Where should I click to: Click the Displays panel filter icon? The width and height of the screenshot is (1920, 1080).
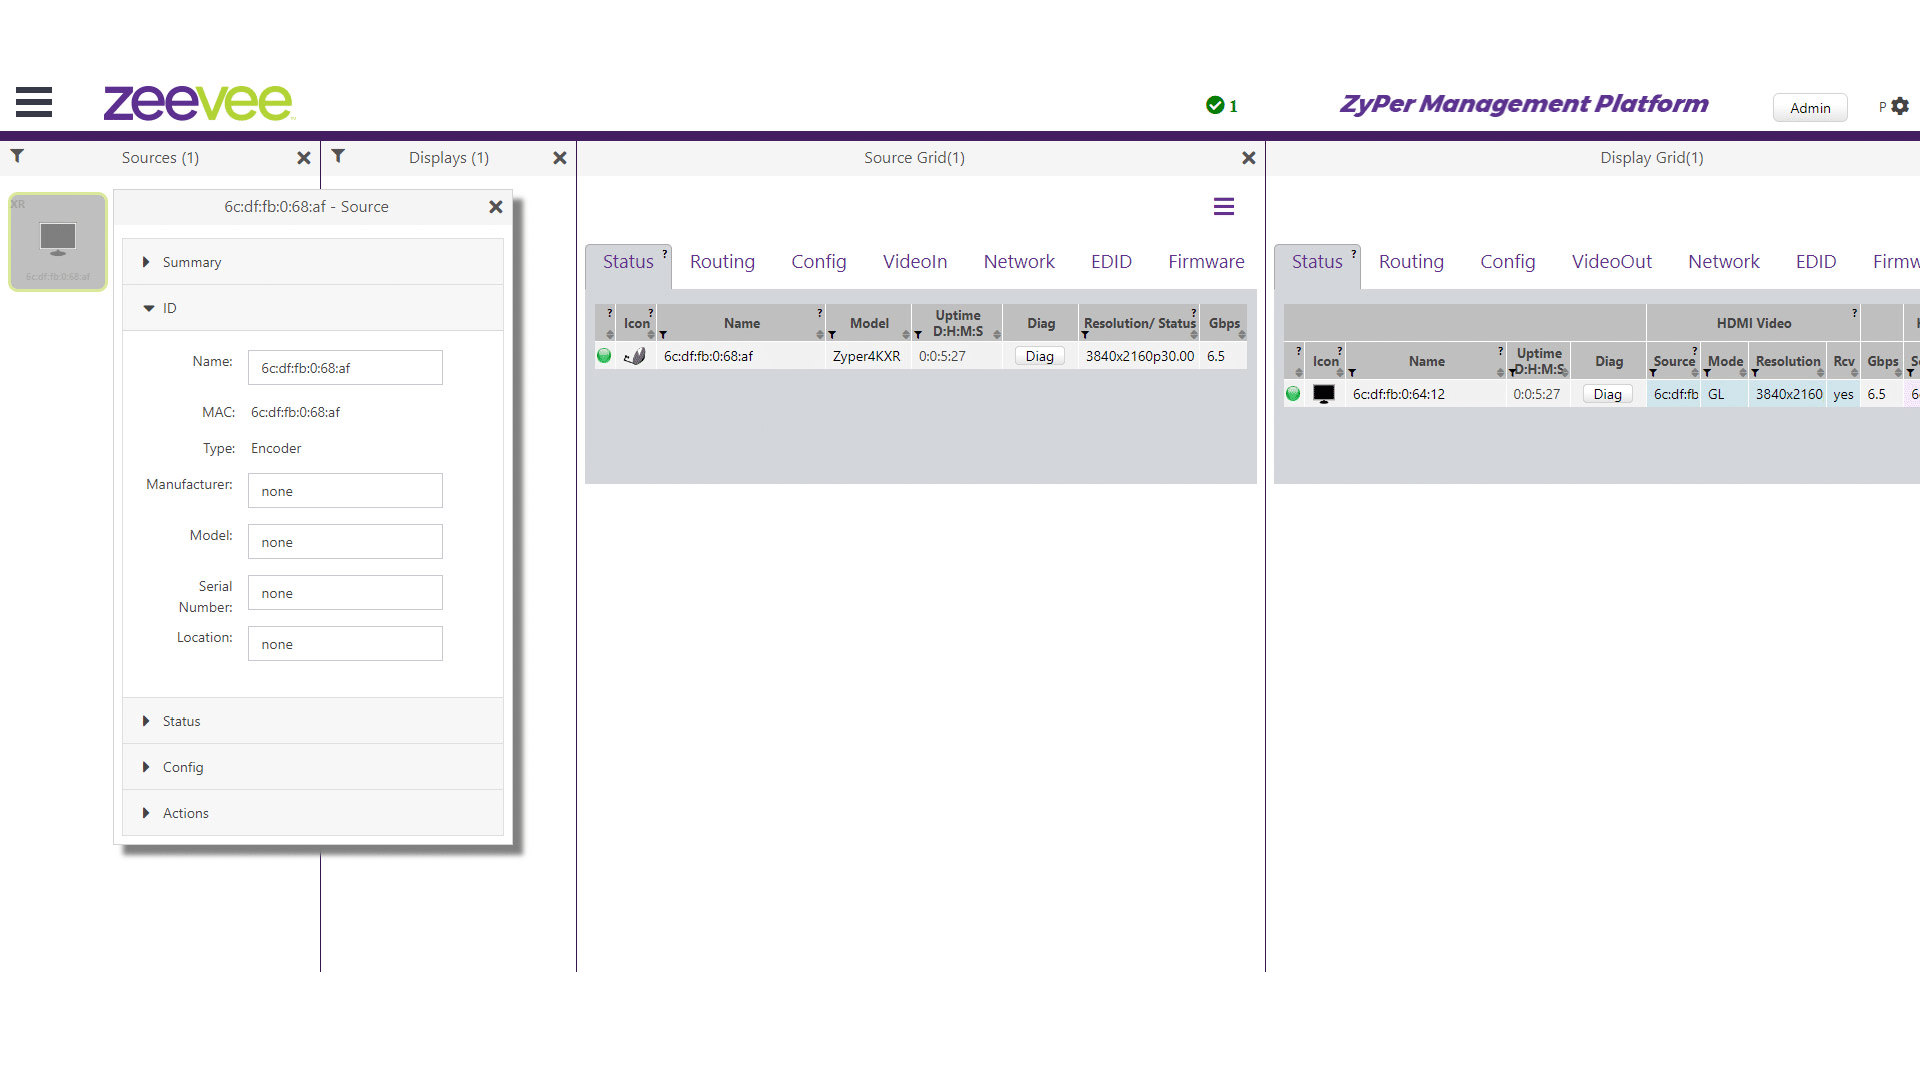(x=338, y=156)
